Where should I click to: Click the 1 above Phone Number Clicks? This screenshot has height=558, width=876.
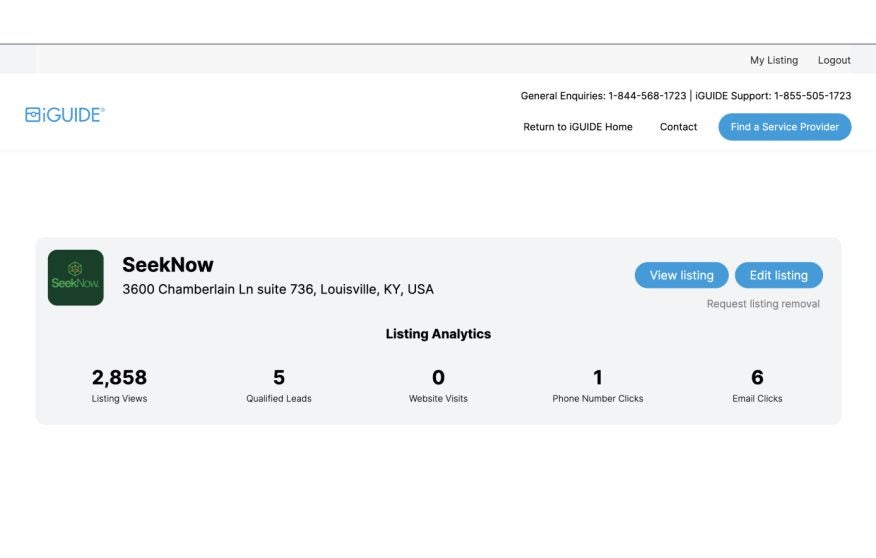598,378
